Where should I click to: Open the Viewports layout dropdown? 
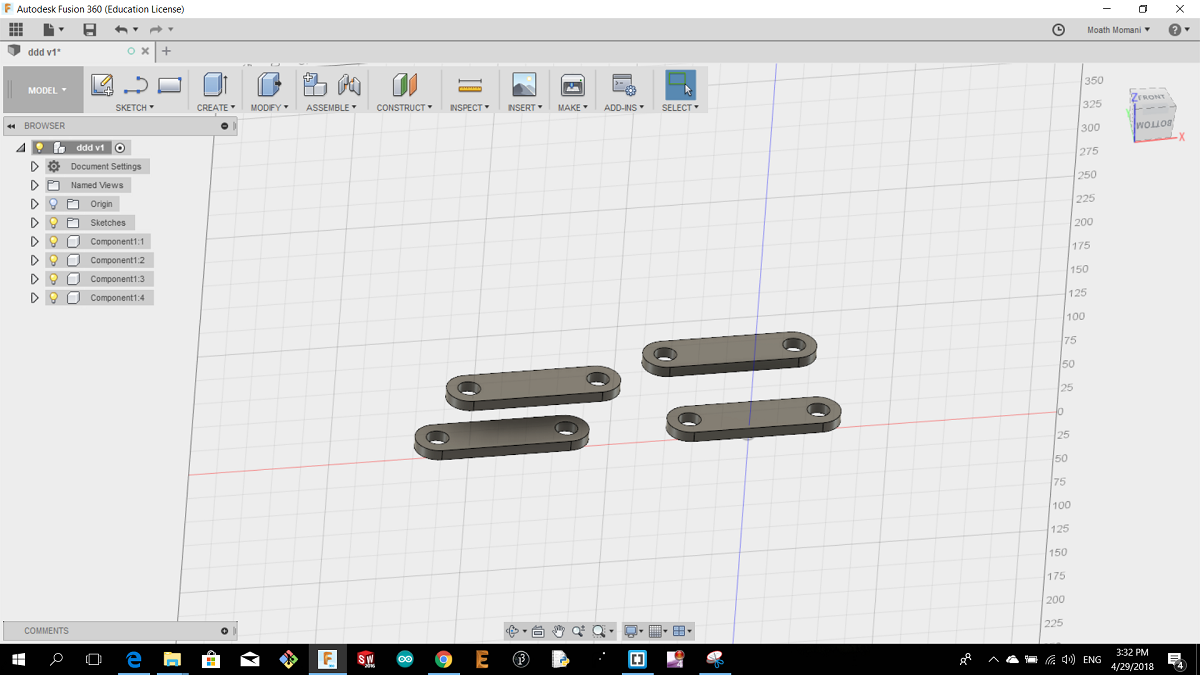[682, 631]
